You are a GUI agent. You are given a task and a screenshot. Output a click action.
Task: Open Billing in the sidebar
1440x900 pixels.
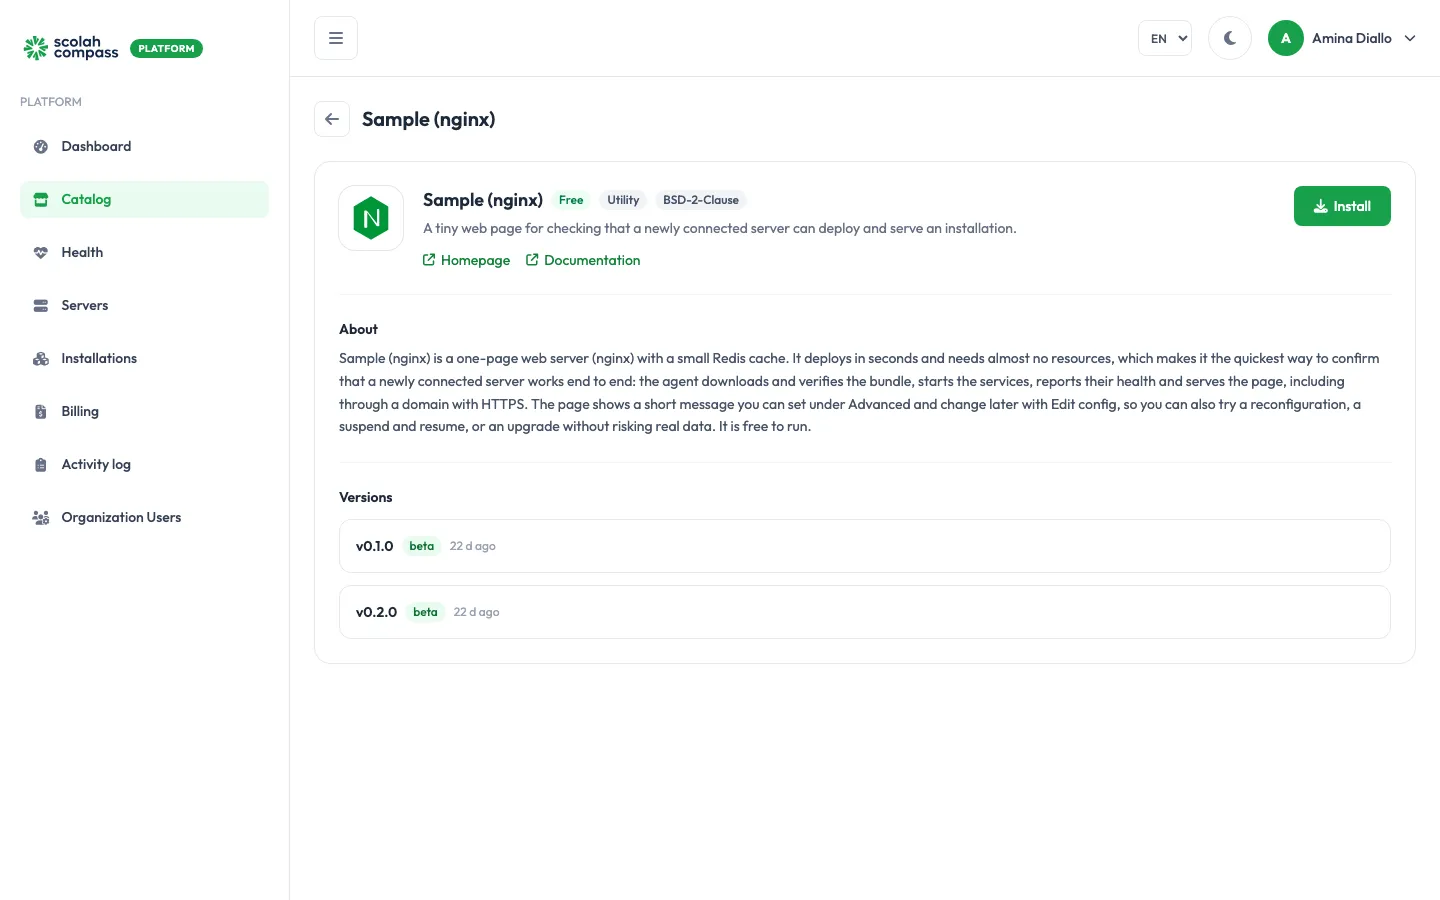coord(144,412)
